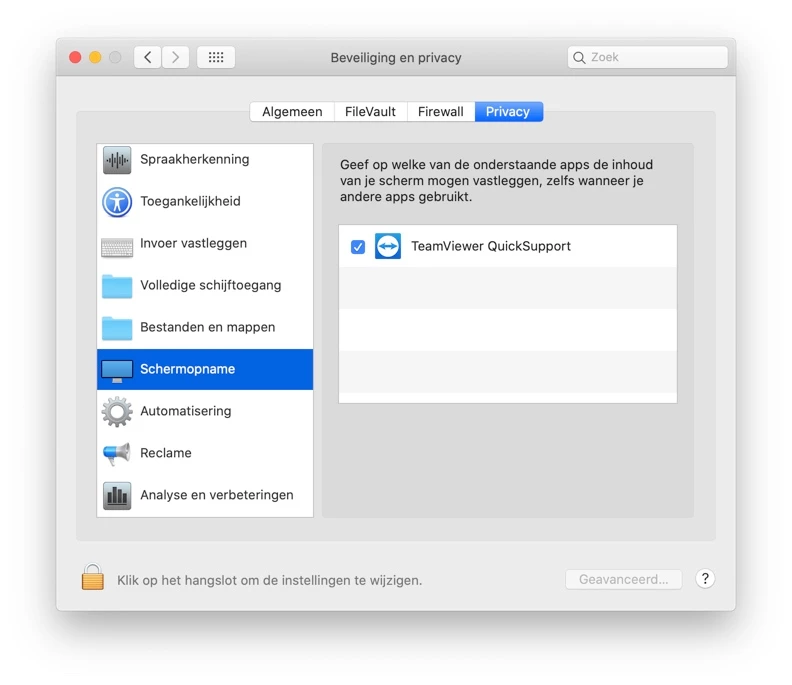This screenshot has height=685, width=792.
Task: Click the megaphone icon for Reclame
Action: pos(117,454)
